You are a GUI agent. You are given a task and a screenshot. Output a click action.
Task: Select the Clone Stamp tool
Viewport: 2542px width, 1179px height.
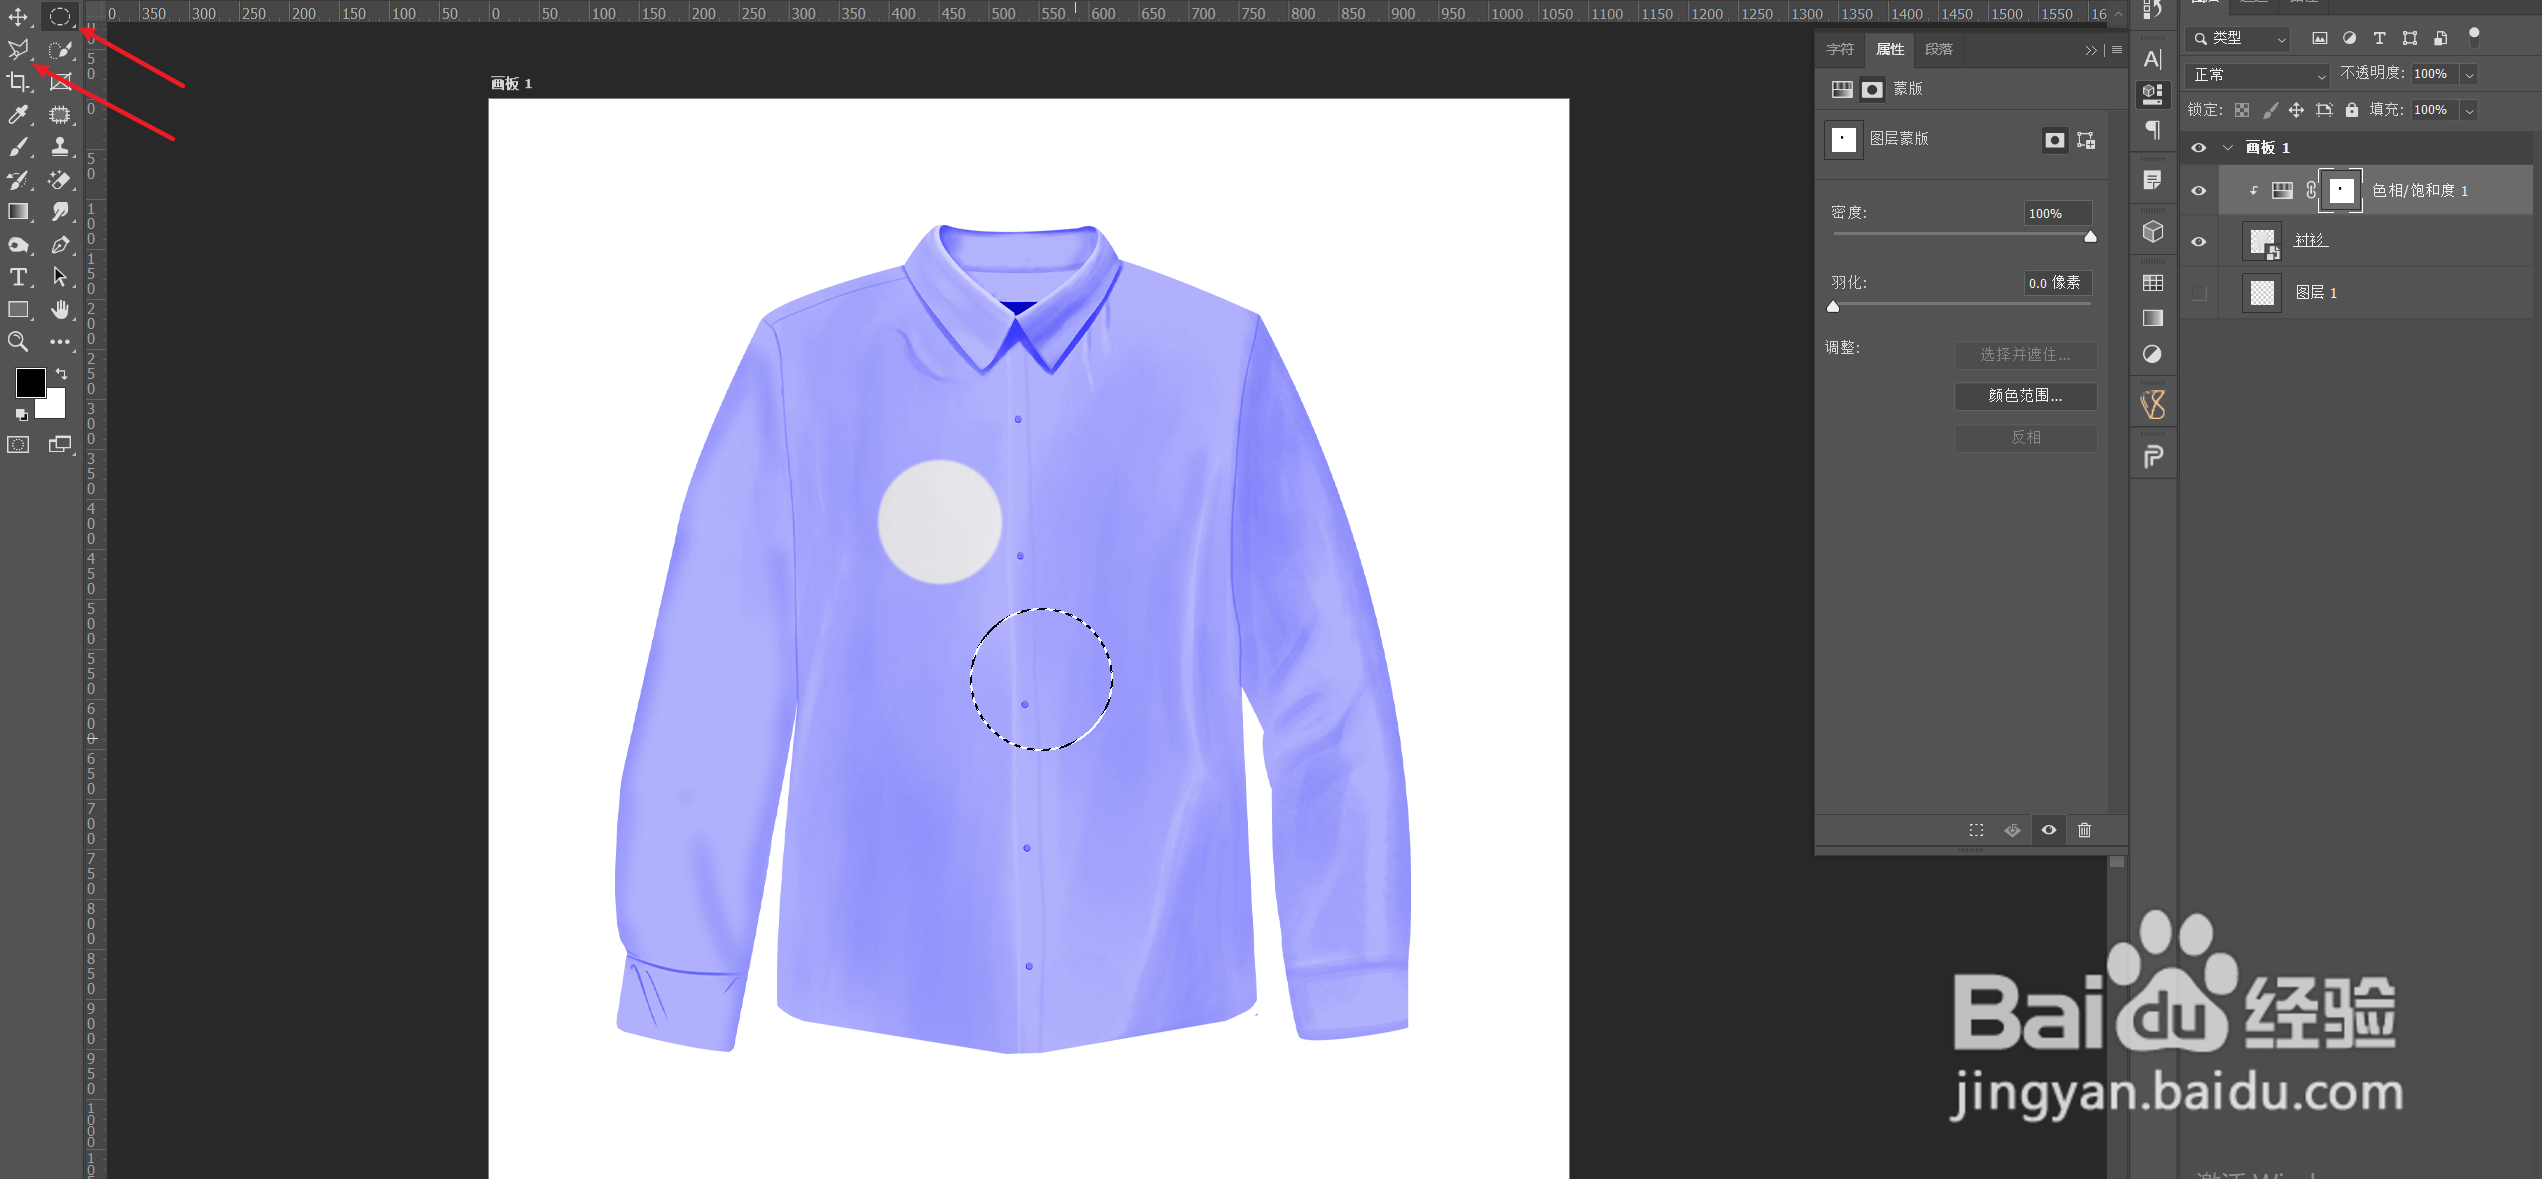coord(60,147)
